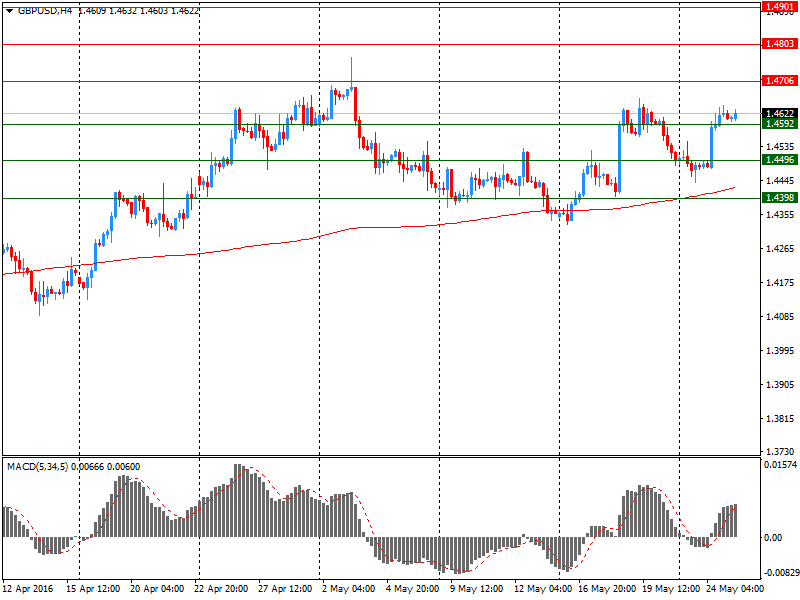Click the MACD 0.00 zero-level value
The height and width of the screenshot is (600, 800).
tap(773, 538)
